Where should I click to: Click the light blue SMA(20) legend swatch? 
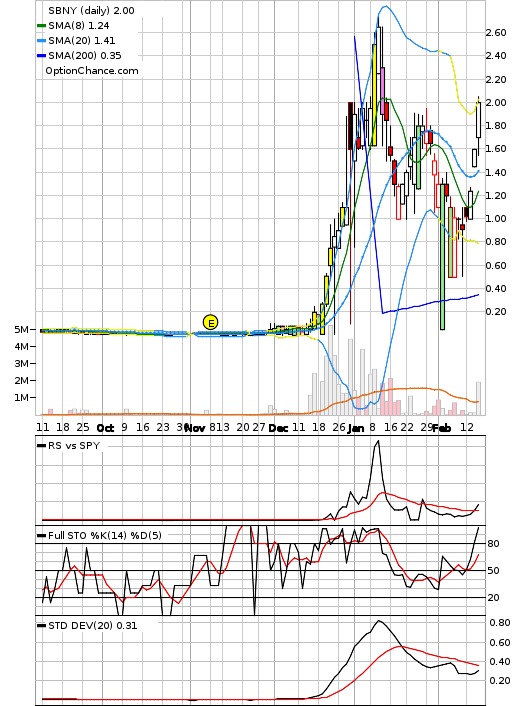41,41
